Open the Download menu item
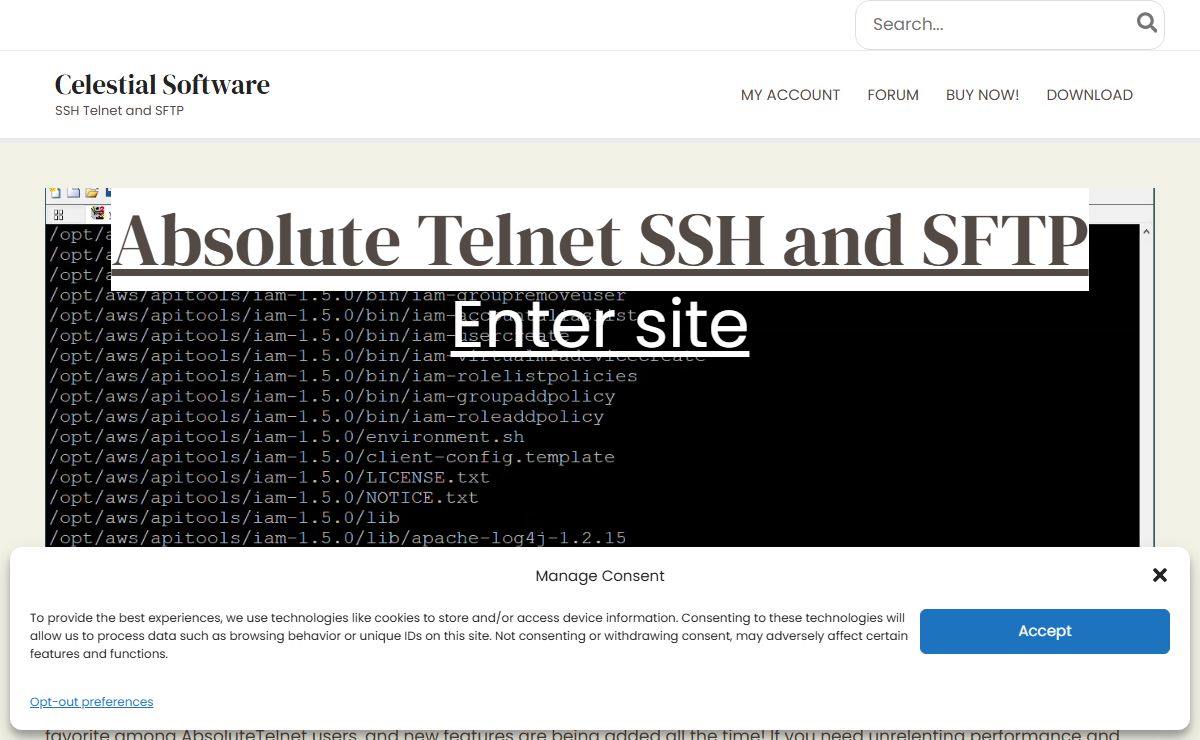 click(1089, 95)
